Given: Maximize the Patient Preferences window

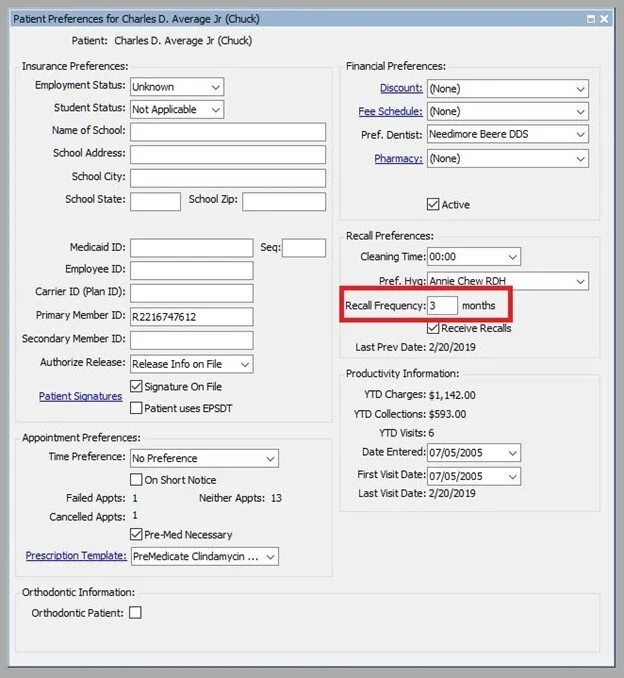Looking at the screenshot, I should point(591,19).
